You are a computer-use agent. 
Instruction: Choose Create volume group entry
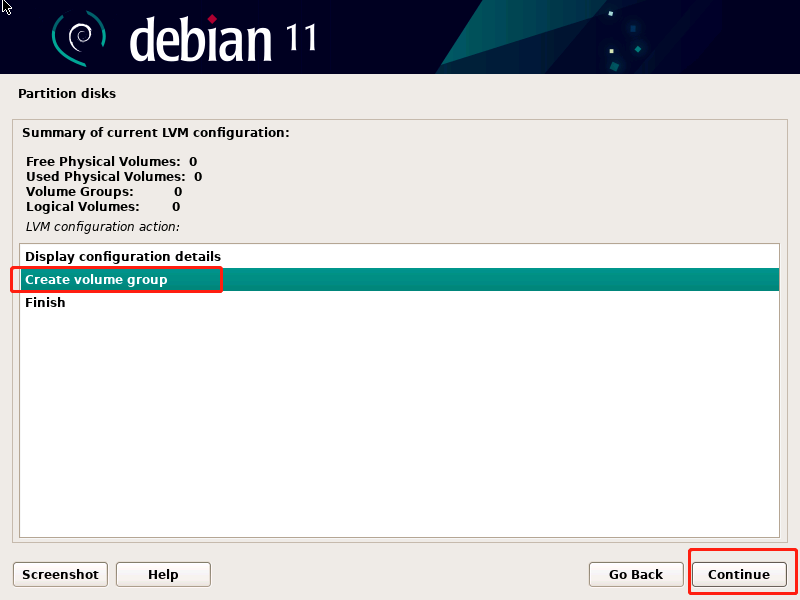(399, 280)
